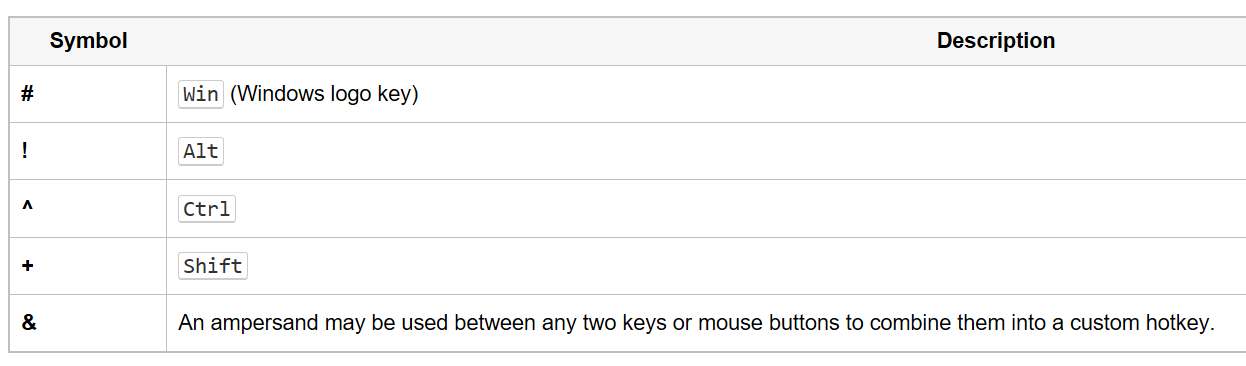Select the & symbol cell
1246x366 pixels.
click(88, 323)
